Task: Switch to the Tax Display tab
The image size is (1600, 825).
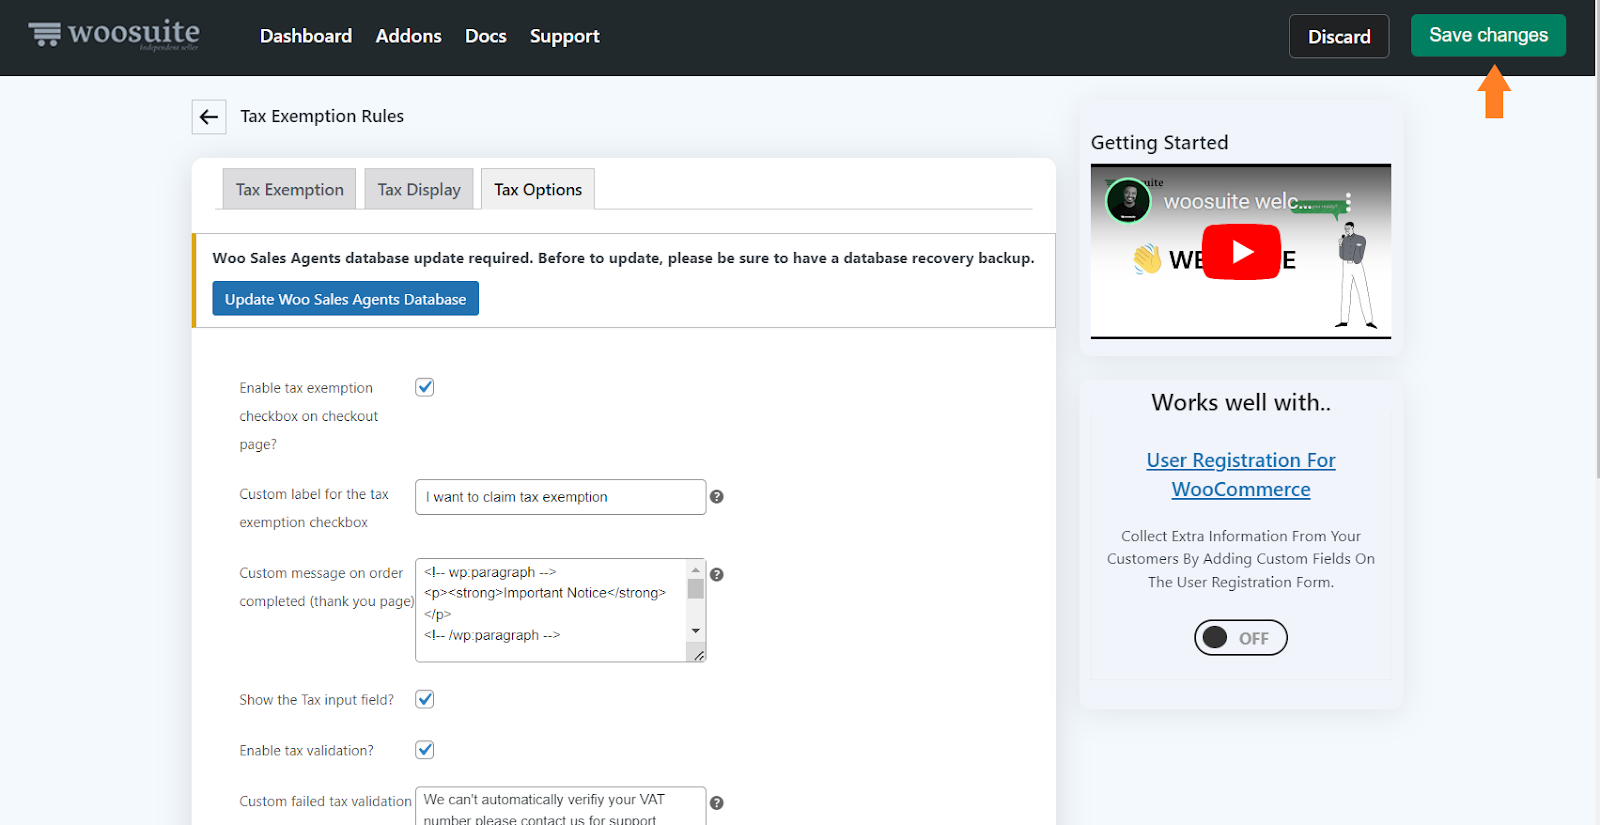Action: [x=419, y=189]
